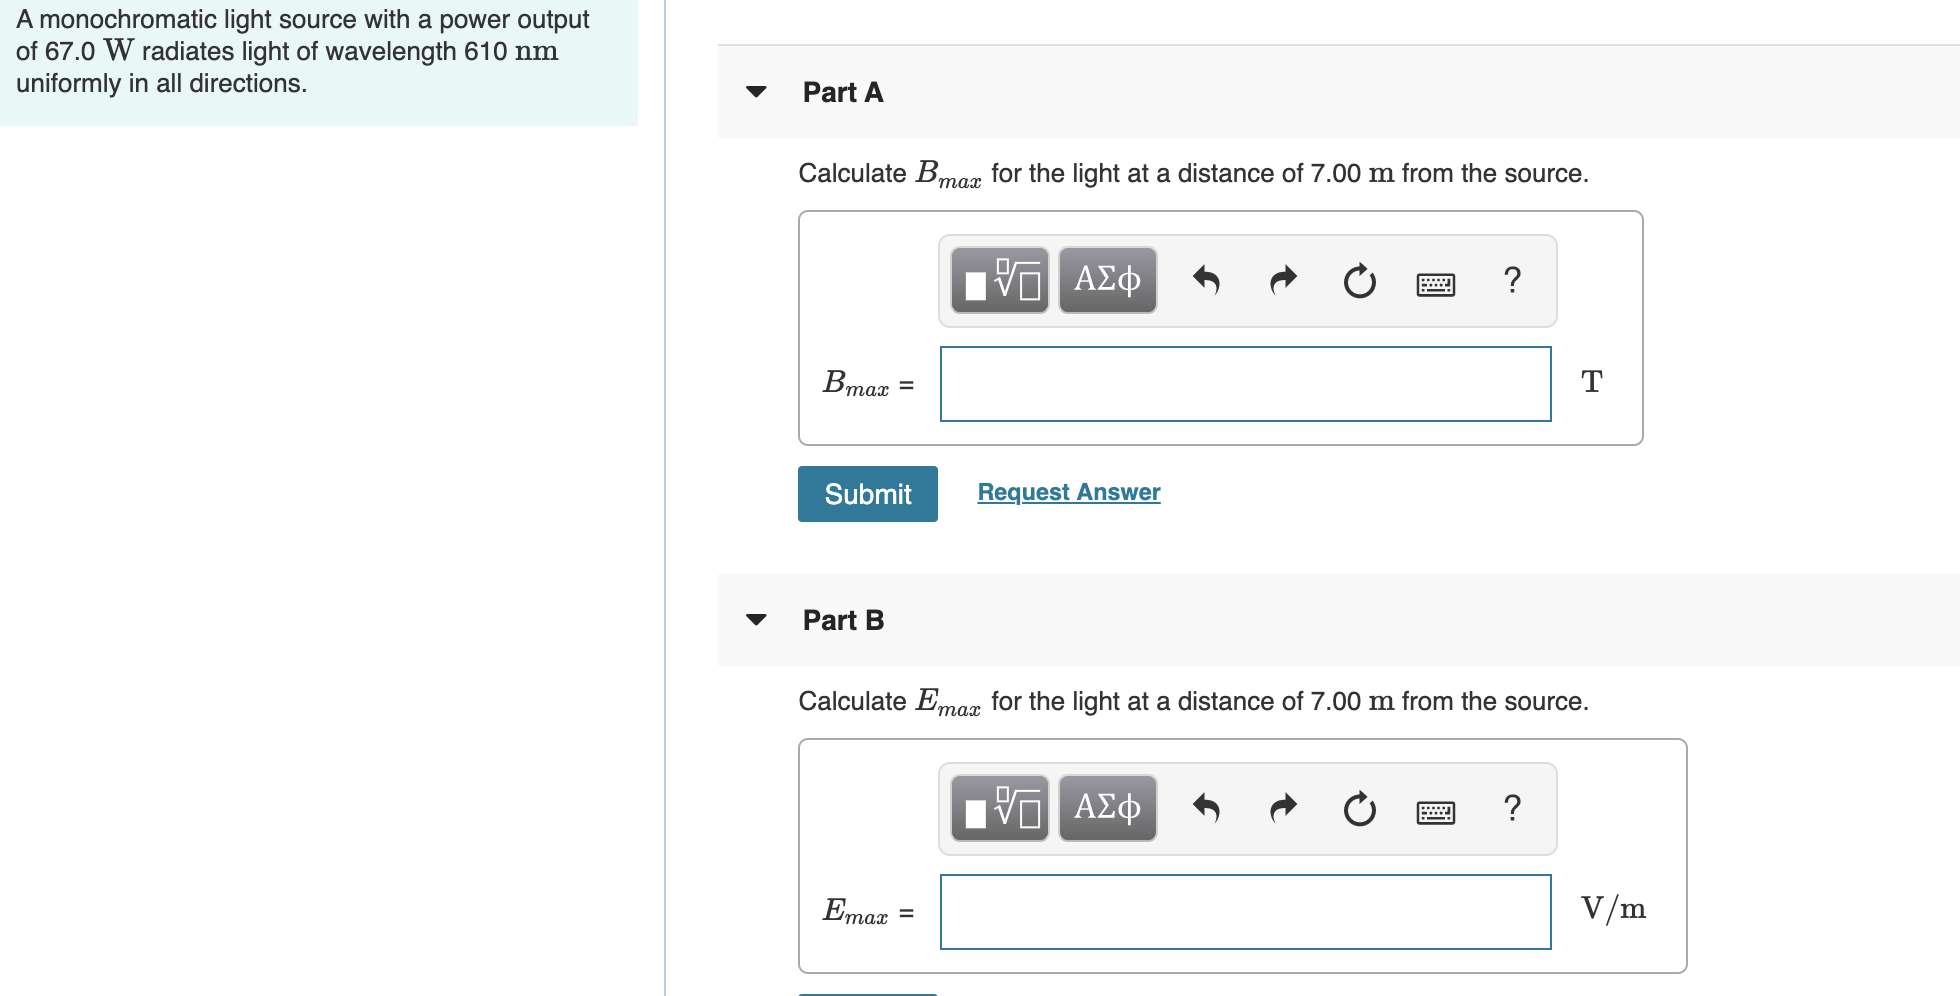Image resolution: width=1960 pixels, height=996 pixels.
Task: Collapse the Part B section
Action: tap(757, 619)
